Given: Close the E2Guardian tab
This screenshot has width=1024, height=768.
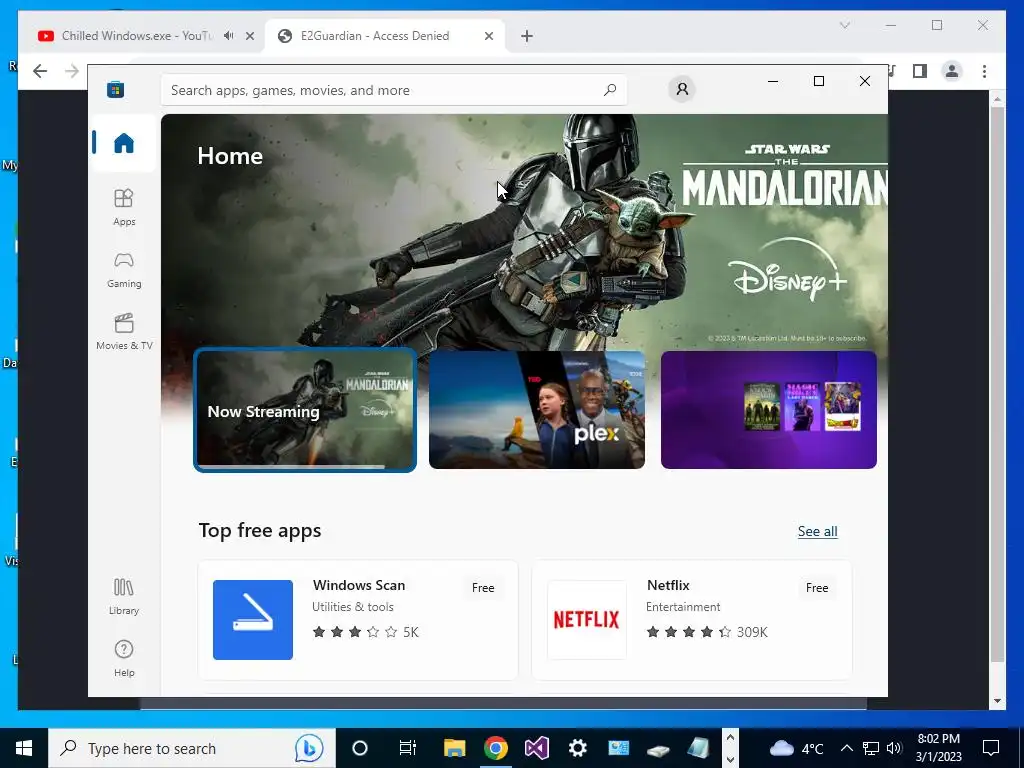Looking at the screenshot, I should [x=488, y=36].
